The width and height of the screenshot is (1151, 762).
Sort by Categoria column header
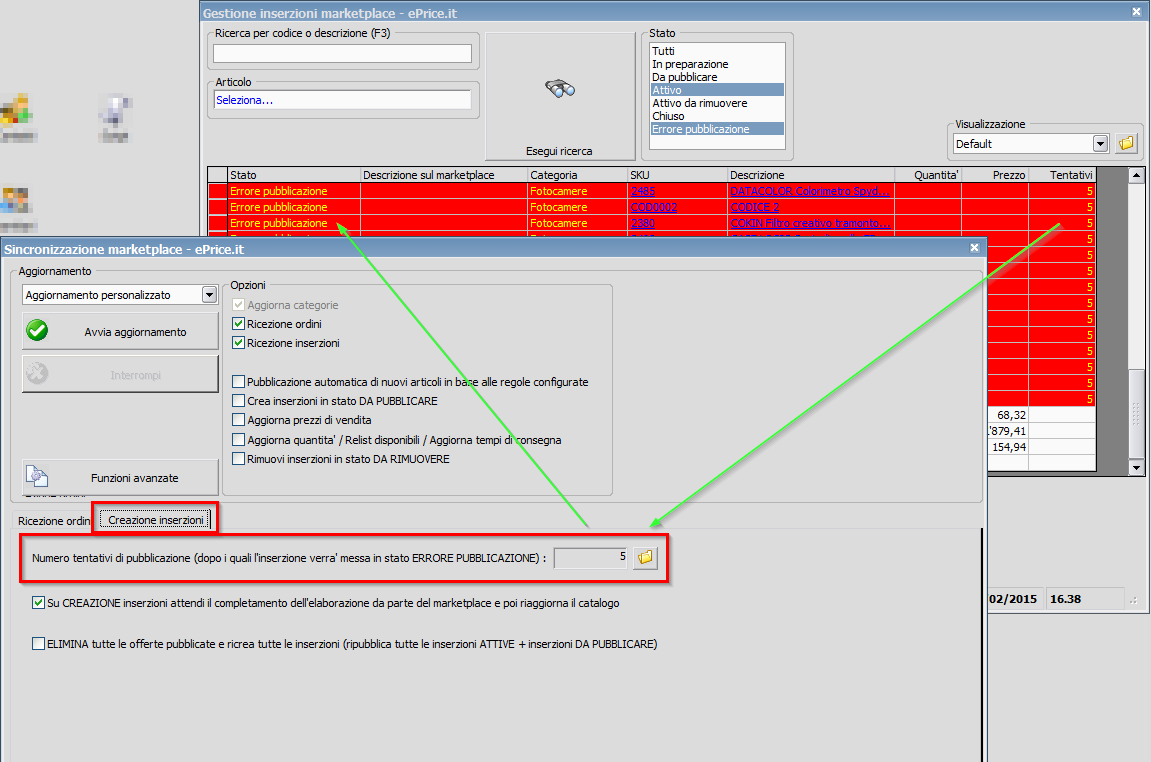point(578,175)
